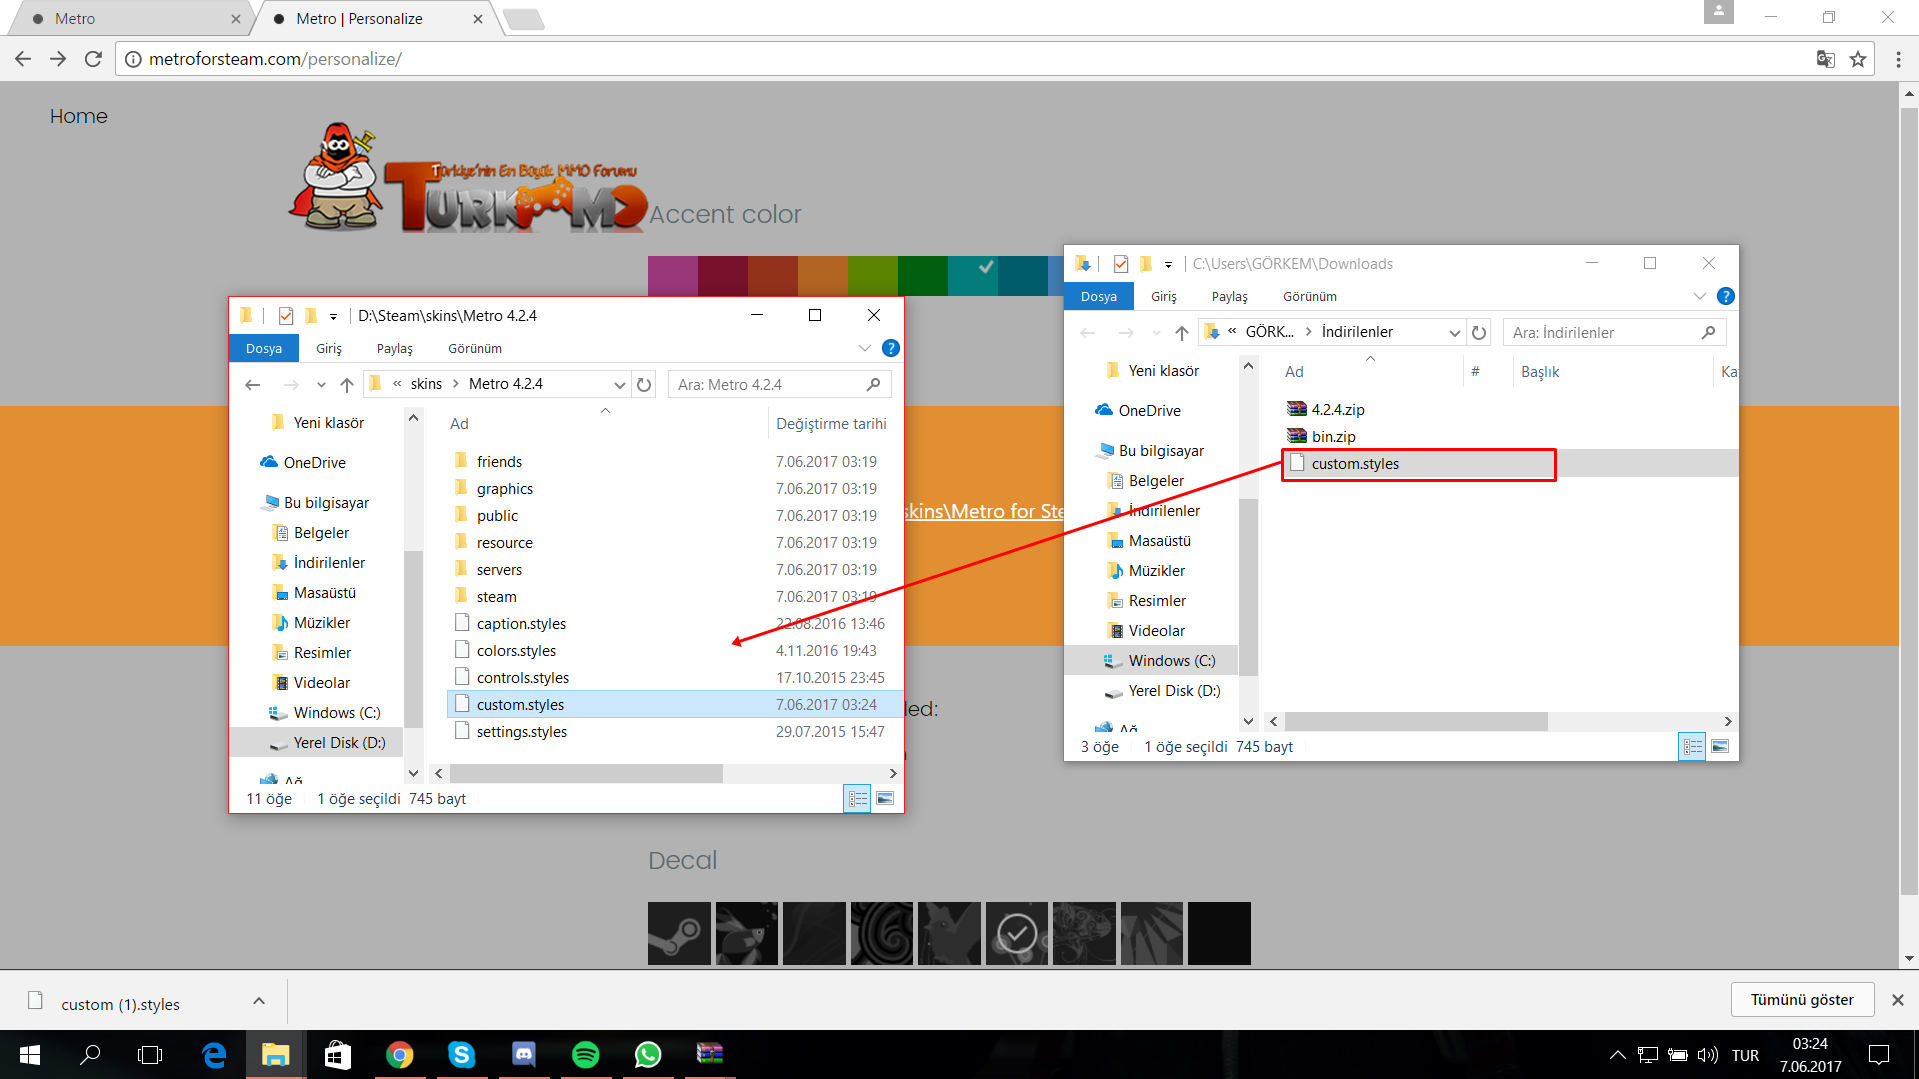Click the Chrome back navigation arrow
The height and width of the screenshot is (1079, 1919).
click(23, 59)
